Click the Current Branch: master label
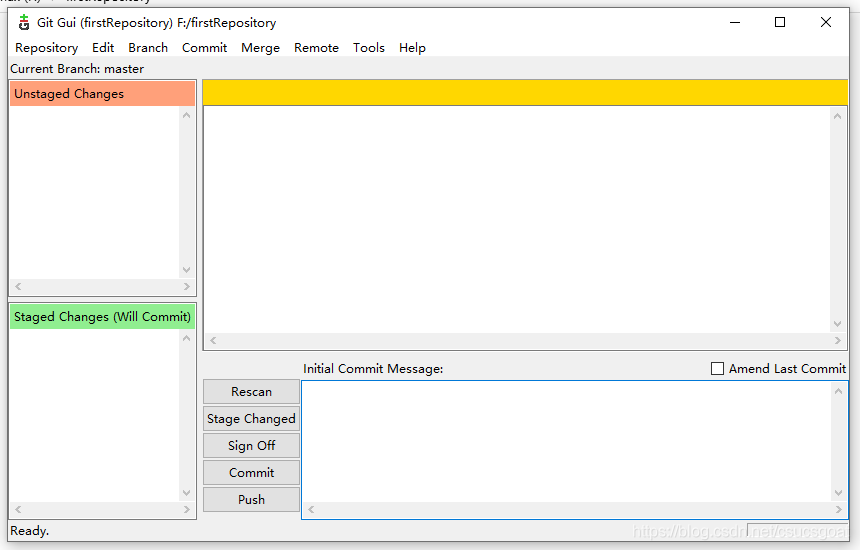 pos(77,69)
